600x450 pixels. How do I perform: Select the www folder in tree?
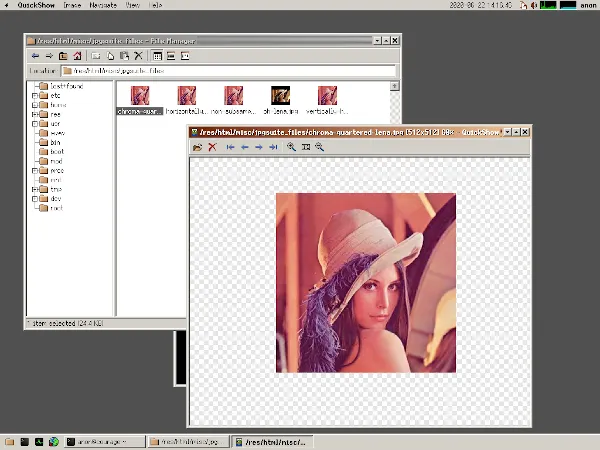pos(52,133)
